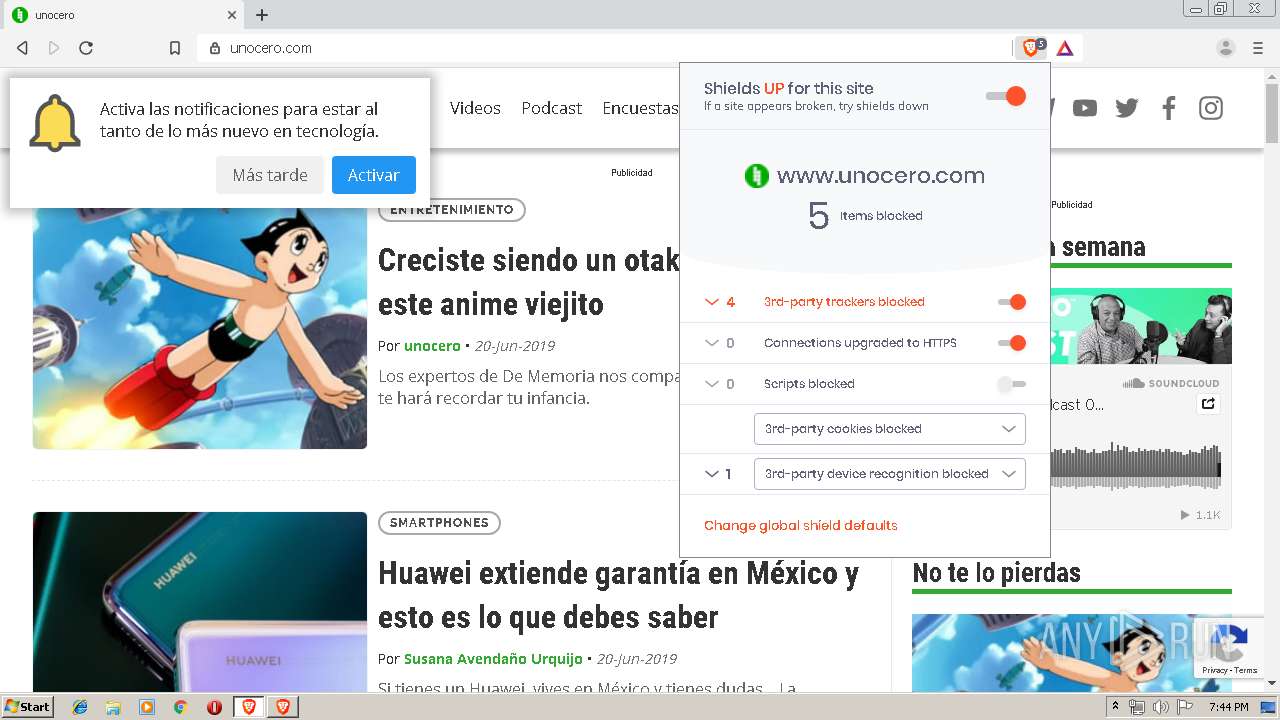
Task: Seek within the SoundCloud waveform
Action: tap(1136, 466)
